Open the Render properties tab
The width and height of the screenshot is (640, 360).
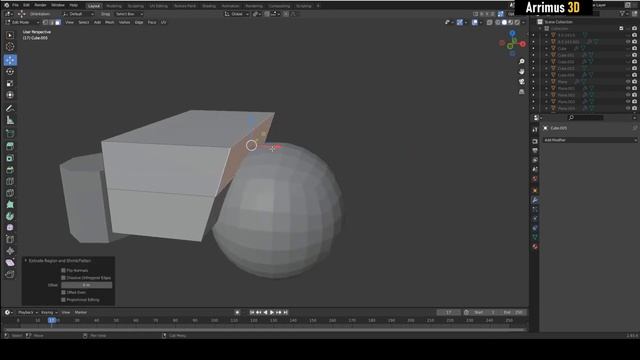click(x=535, y=141)
